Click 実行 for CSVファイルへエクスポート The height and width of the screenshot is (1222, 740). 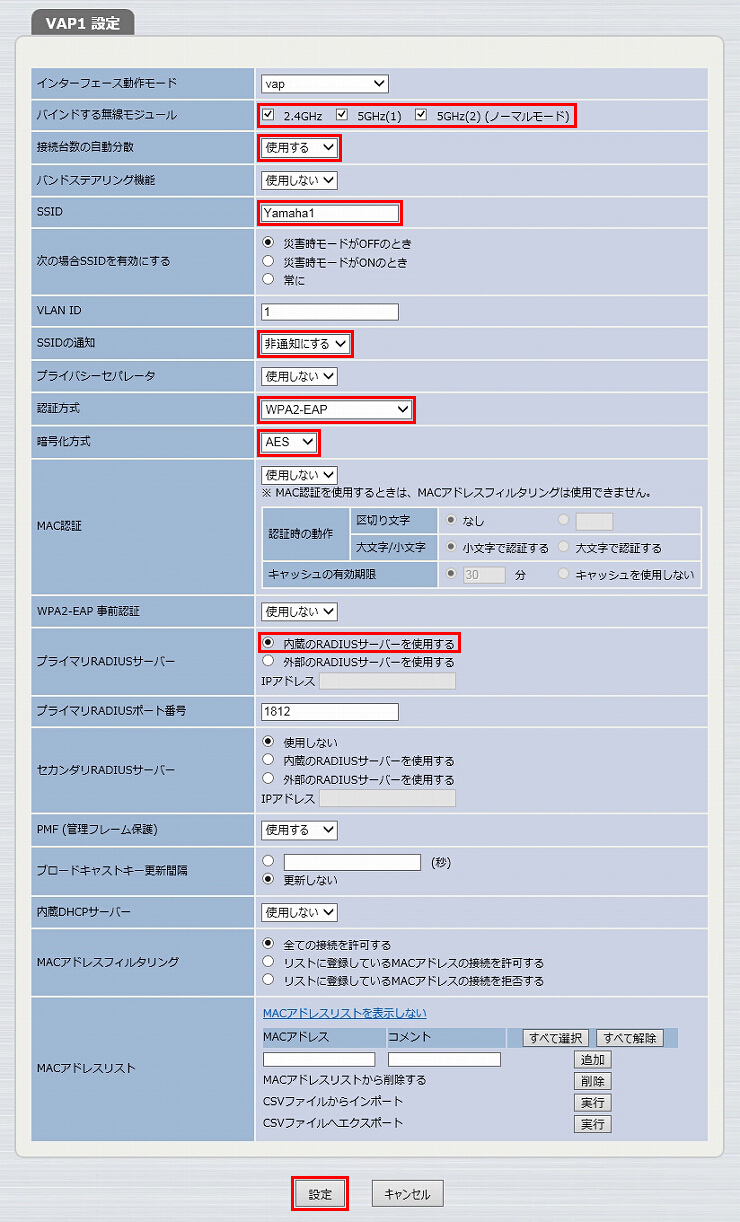click(593, 1124)
